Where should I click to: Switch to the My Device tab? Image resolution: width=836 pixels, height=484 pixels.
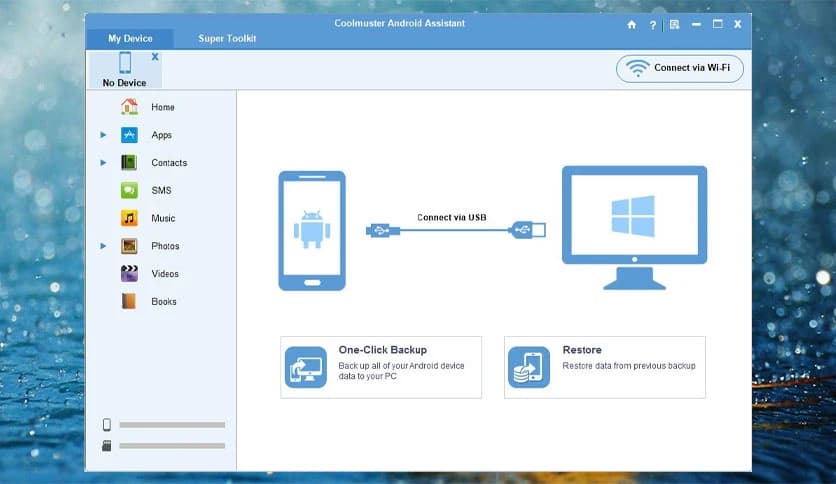(130, 38)
